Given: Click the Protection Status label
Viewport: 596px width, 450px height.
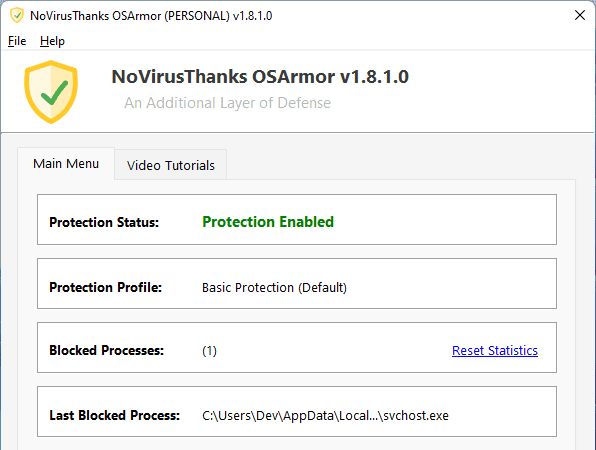Looking at the screenshot, I should [x=104, y=222].
